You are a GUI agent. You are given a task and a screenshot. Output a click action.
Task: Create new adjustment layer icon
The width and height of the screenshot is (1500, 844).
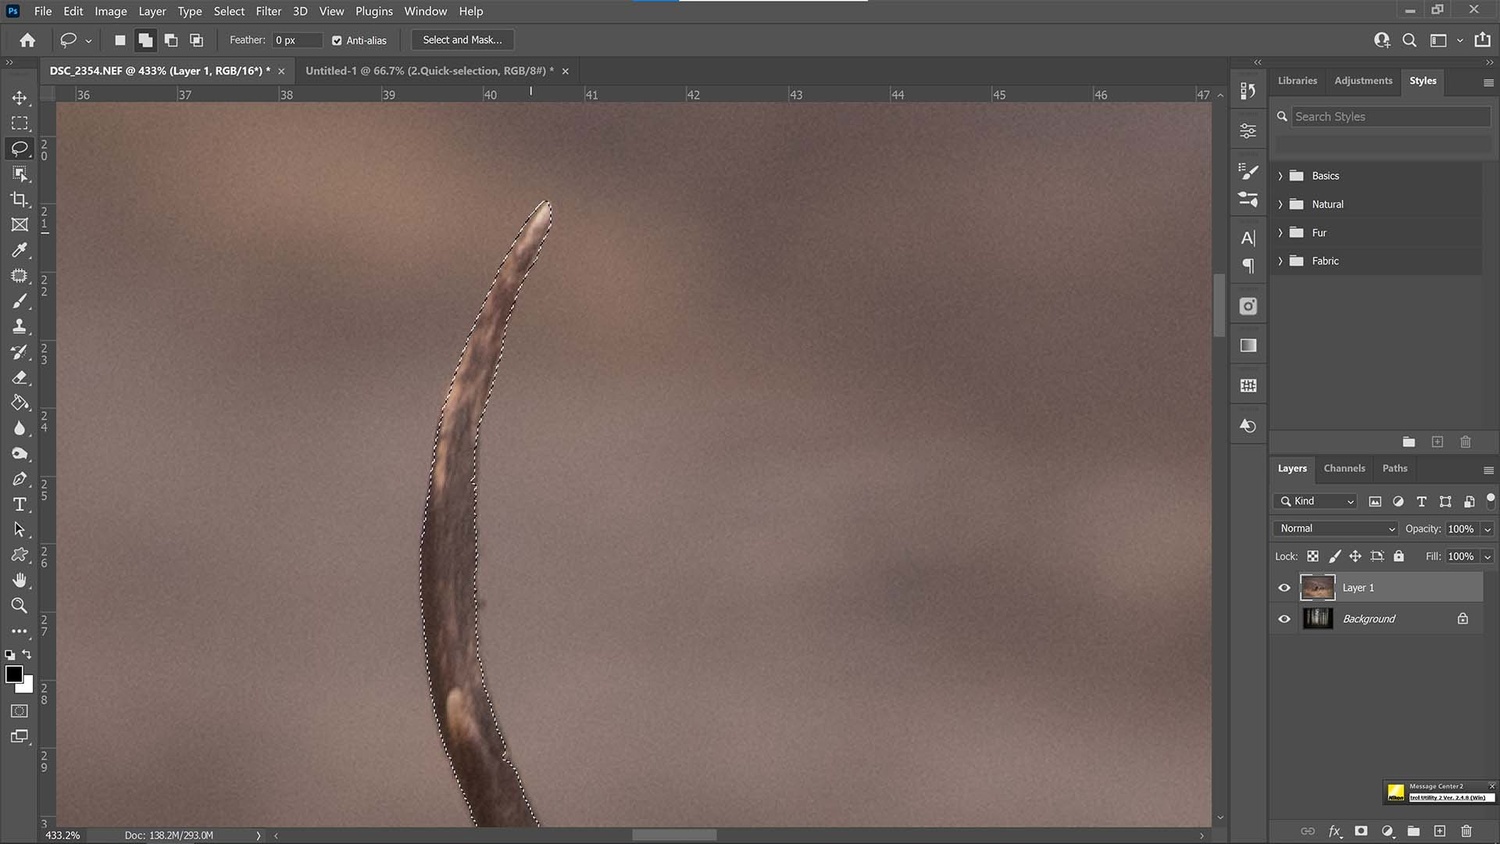point(1387,831)
